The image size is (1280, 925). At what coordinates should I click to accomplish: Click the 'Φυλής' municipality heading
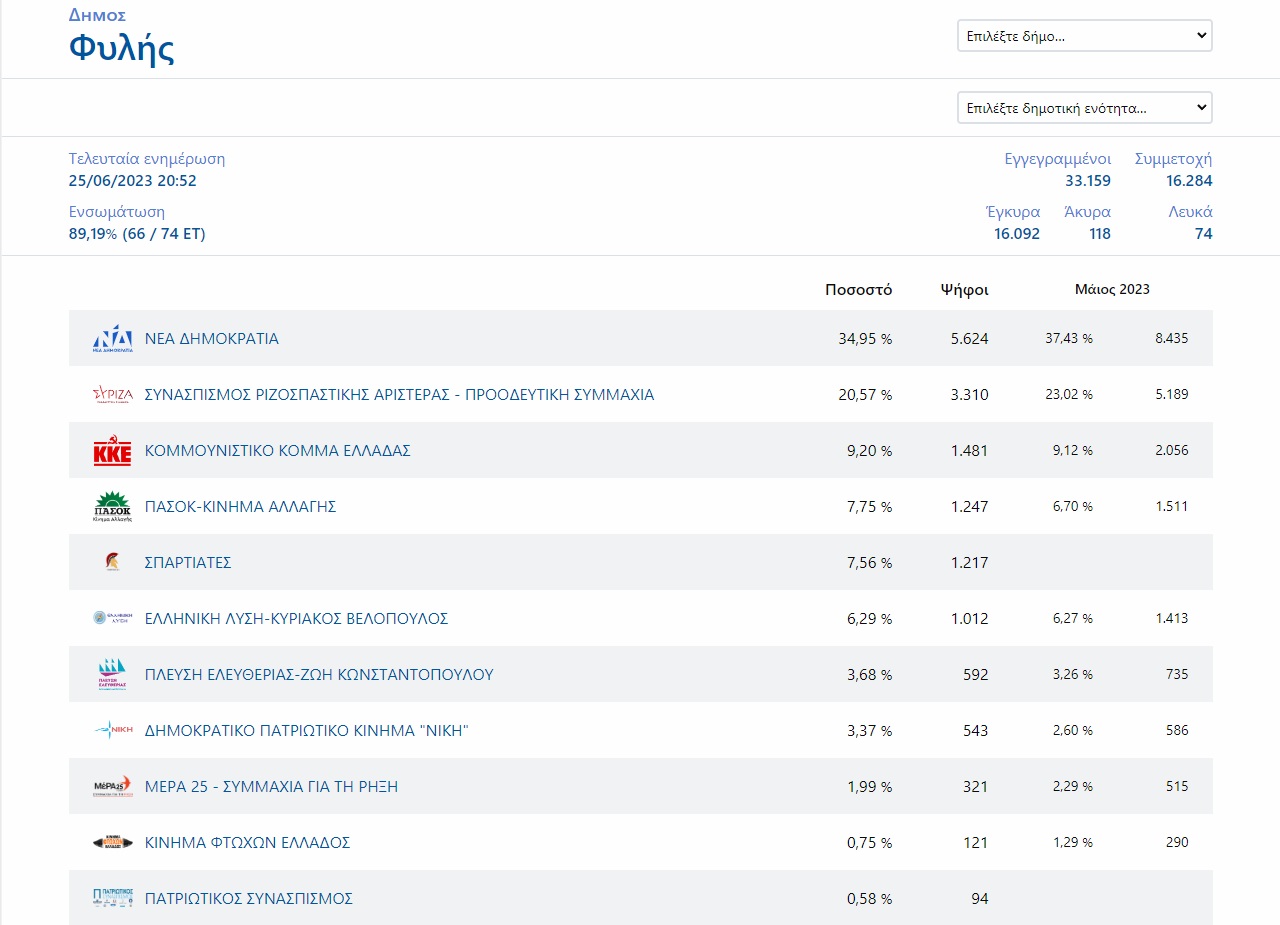122,48
